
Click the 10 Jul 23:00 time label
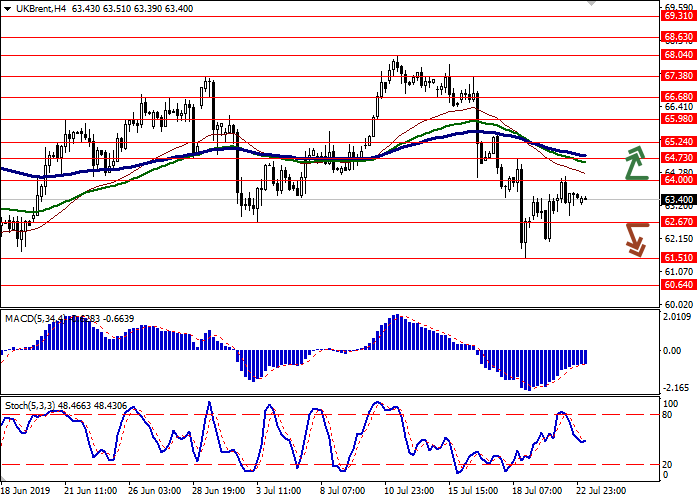408,491
